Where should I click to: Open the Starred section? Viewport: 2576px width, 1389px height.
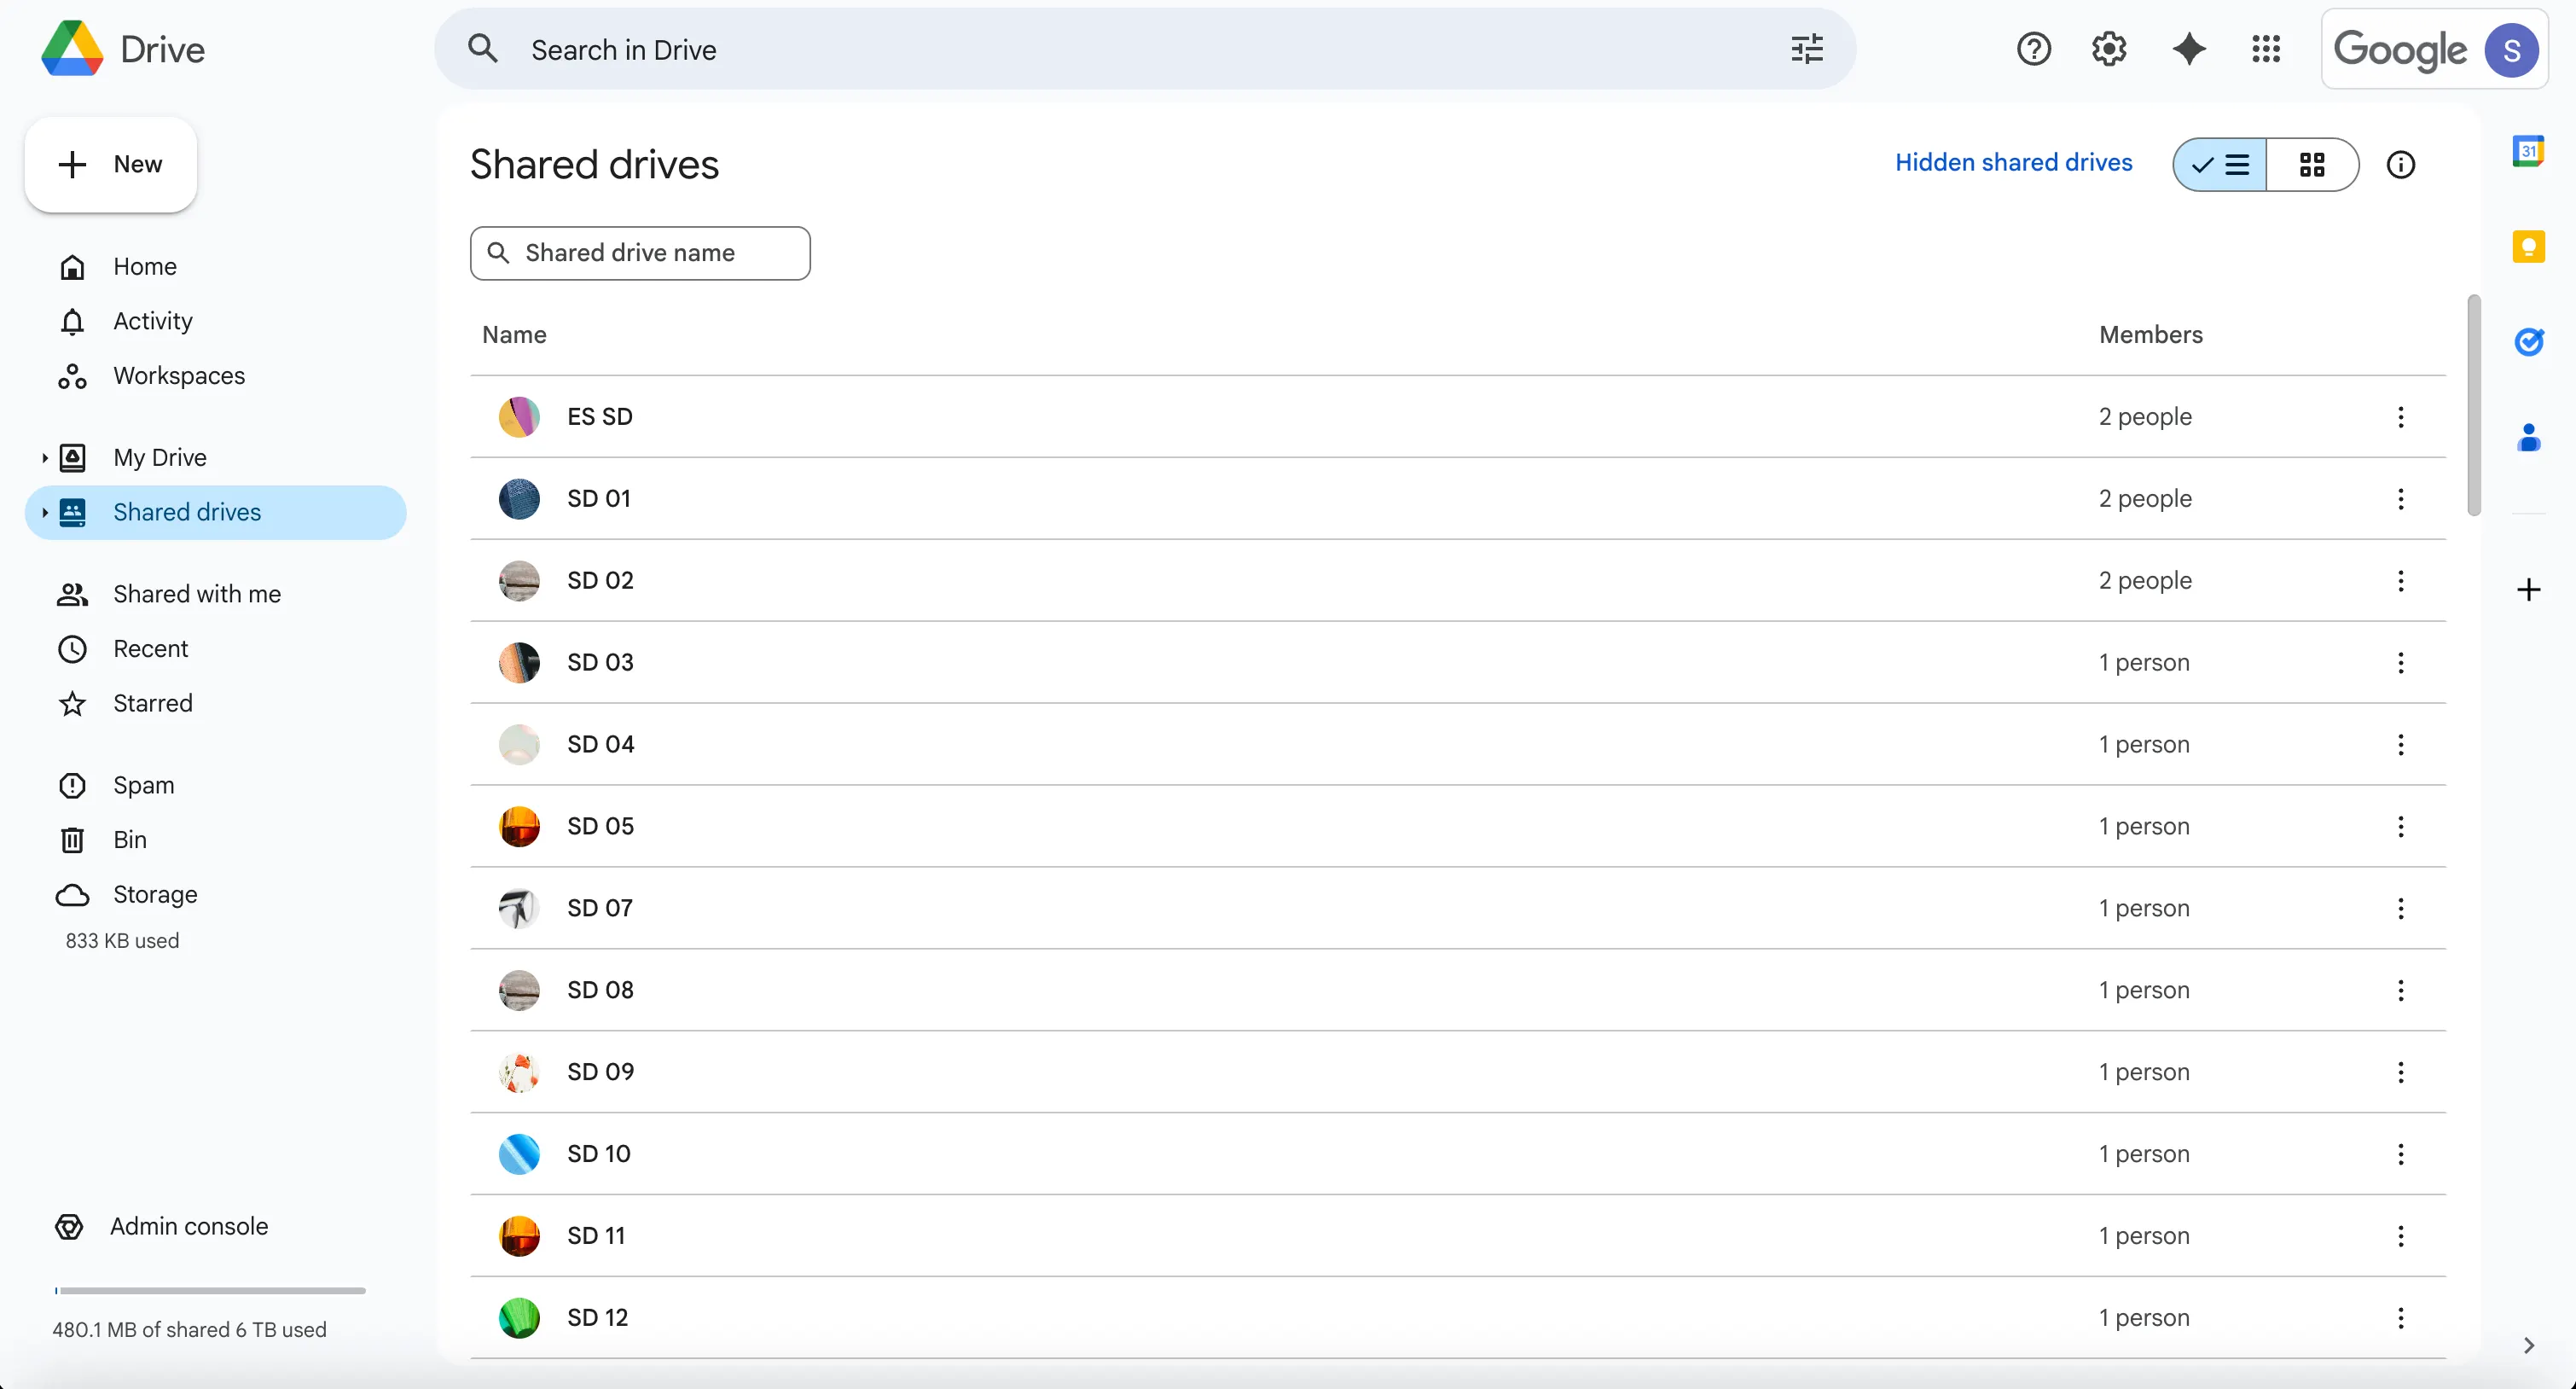152,703
